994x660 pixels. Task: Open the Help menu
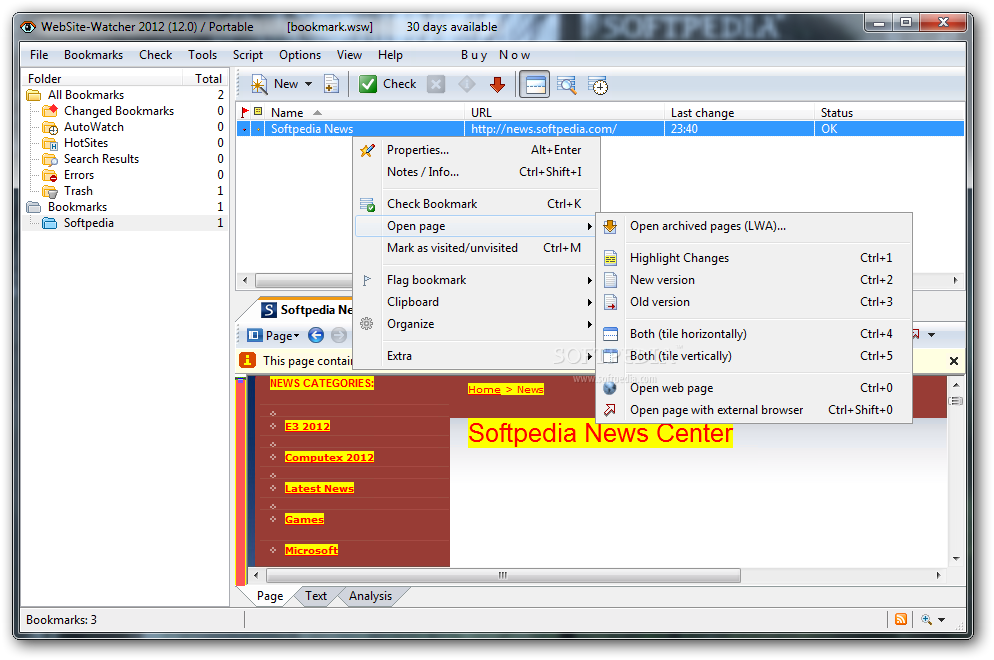(390, 55)
